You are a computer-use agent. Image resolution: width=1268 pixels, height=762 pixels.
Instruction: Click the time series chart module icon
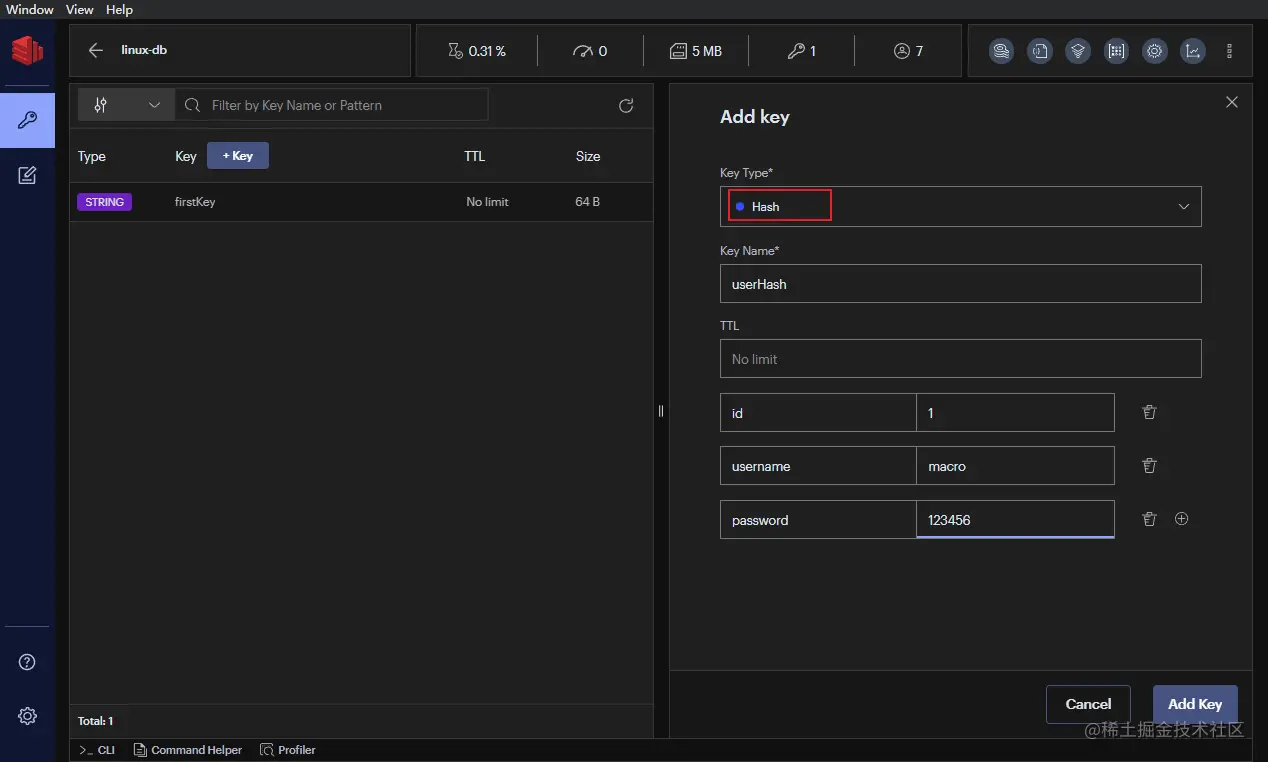[1193, 51]
